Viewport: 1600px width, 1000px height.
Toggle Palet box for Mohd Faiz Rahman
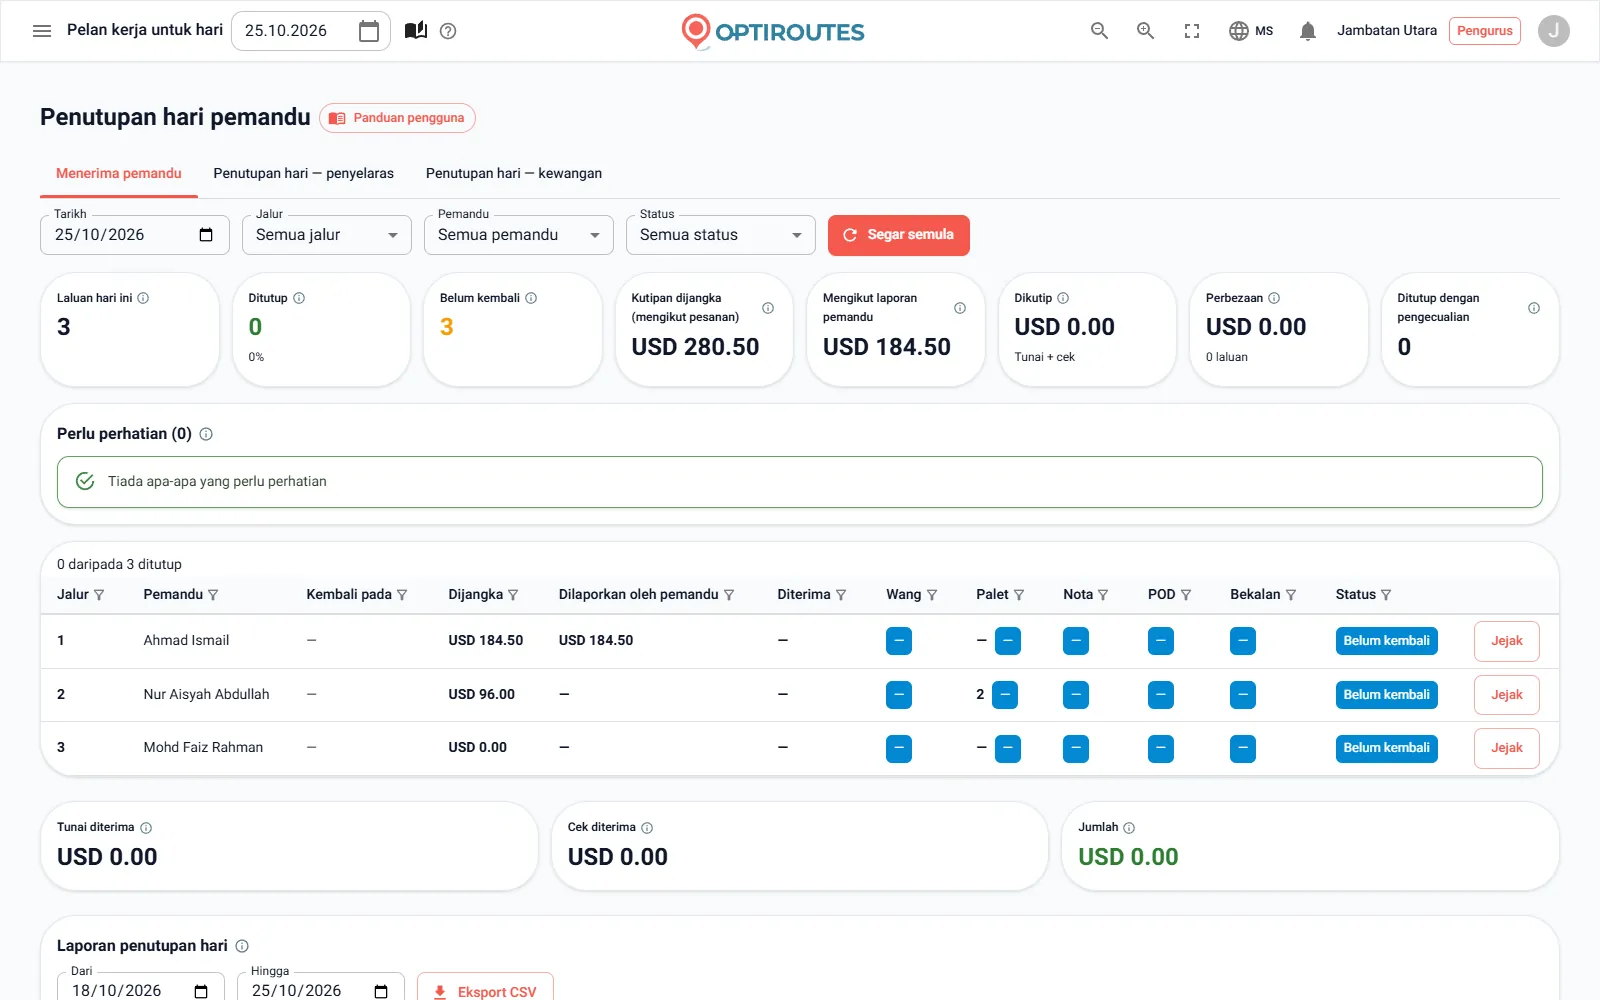tap(1008, 748)
